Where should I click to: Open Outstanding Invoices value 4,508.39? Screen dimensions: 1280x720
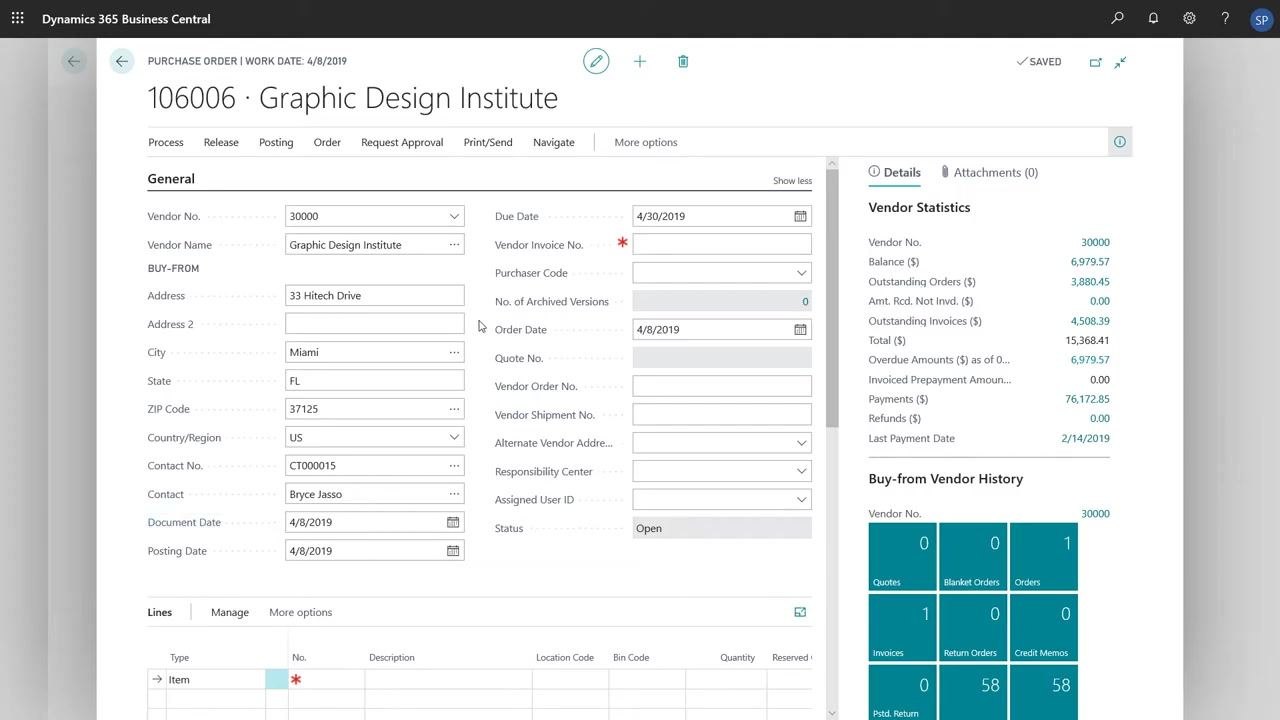pos(1090,321)
